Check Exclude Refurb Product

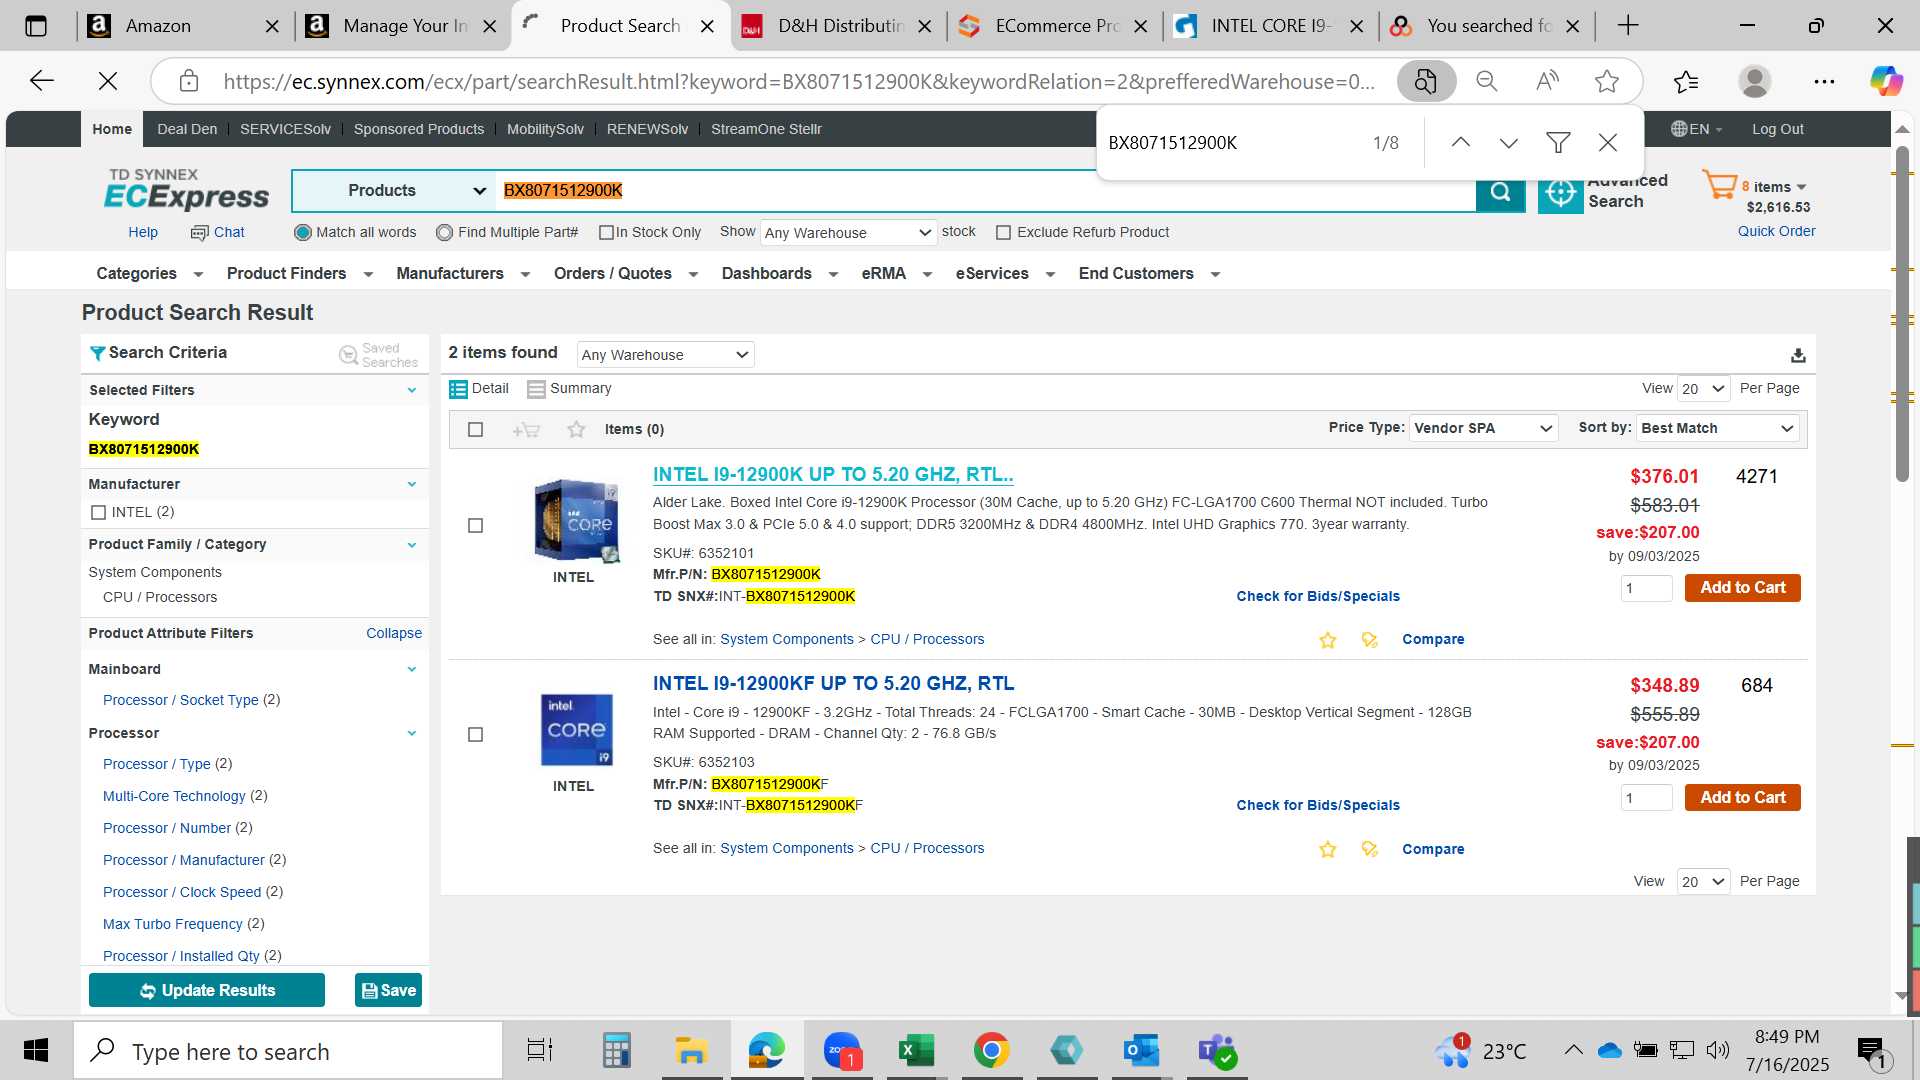pyautogui.click(x=1003, y=233)
